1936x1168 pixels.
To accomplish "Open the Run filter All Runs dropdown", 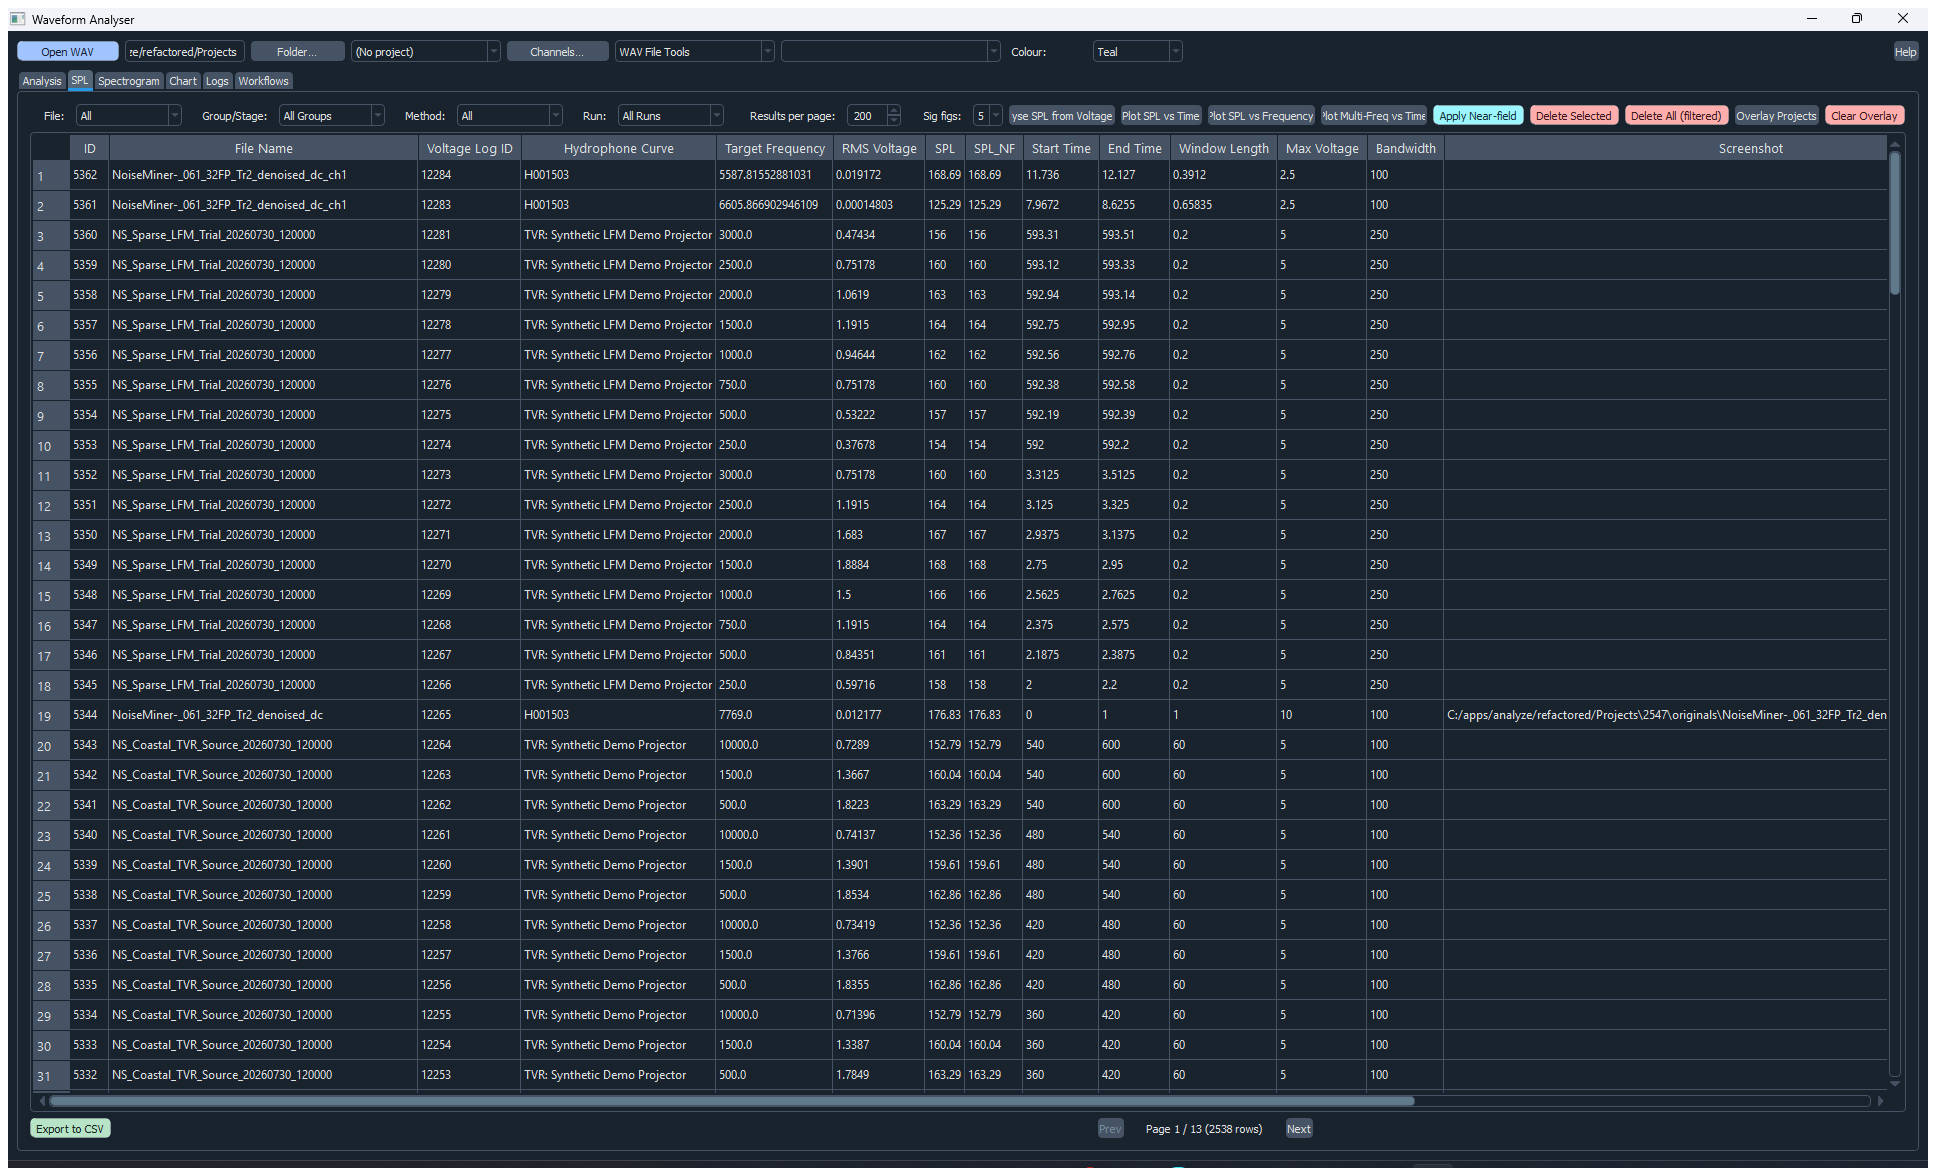I will click(671, 116).
